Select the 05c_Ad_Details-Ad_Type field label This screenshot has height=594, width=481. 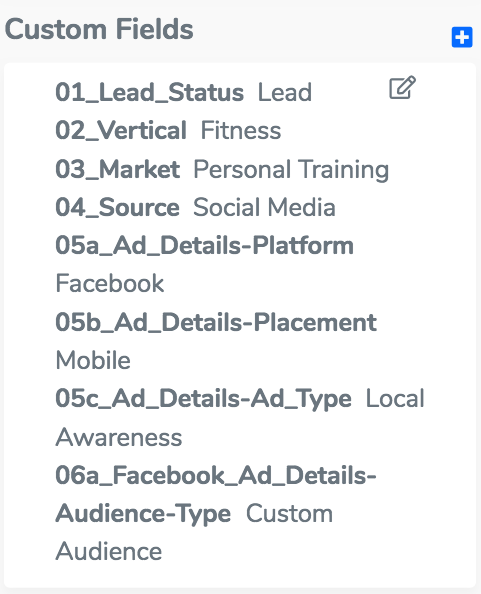coord(203,399)
